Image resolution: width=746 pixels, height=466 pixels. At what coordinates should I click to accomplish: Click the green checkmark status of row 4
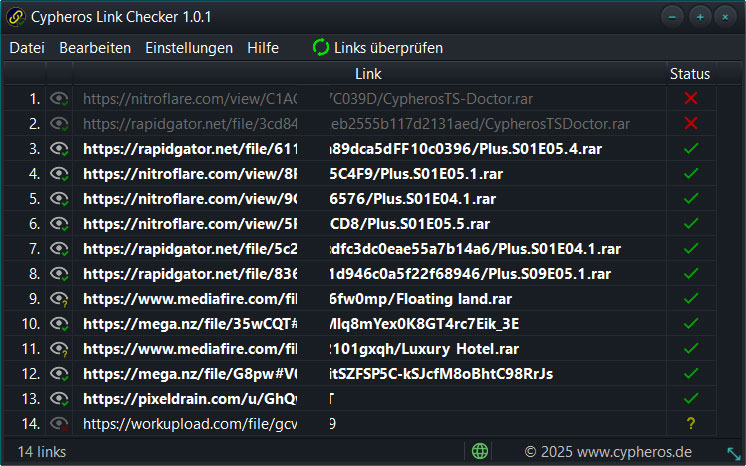point(691,173)
